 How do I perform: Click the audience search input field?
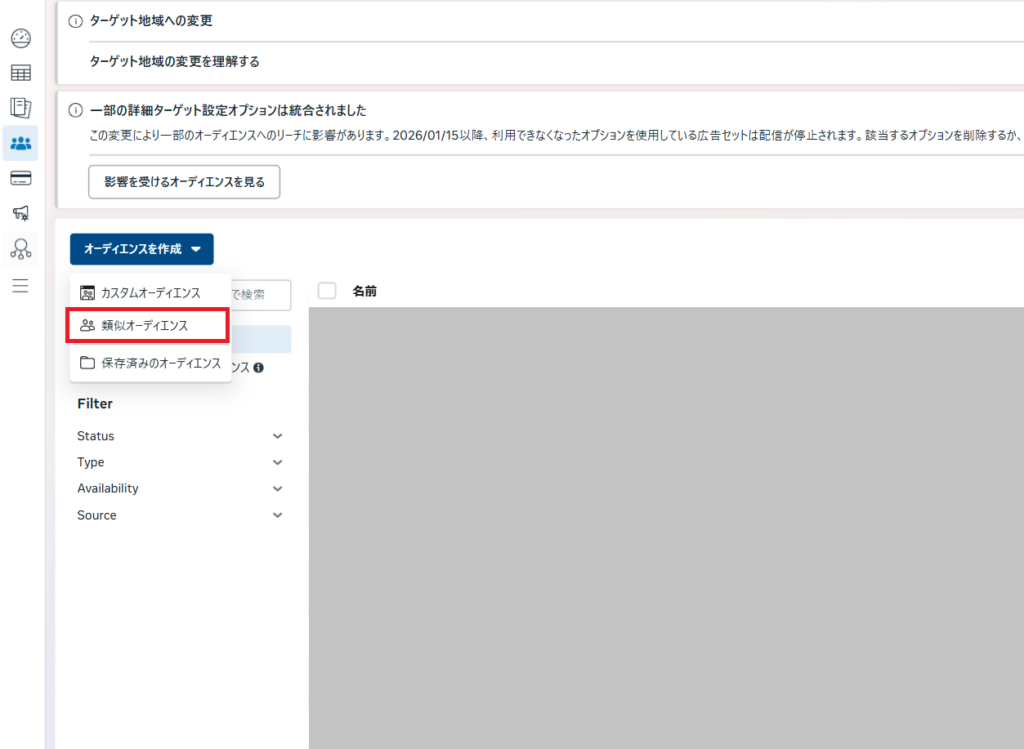tap(260, 295)
